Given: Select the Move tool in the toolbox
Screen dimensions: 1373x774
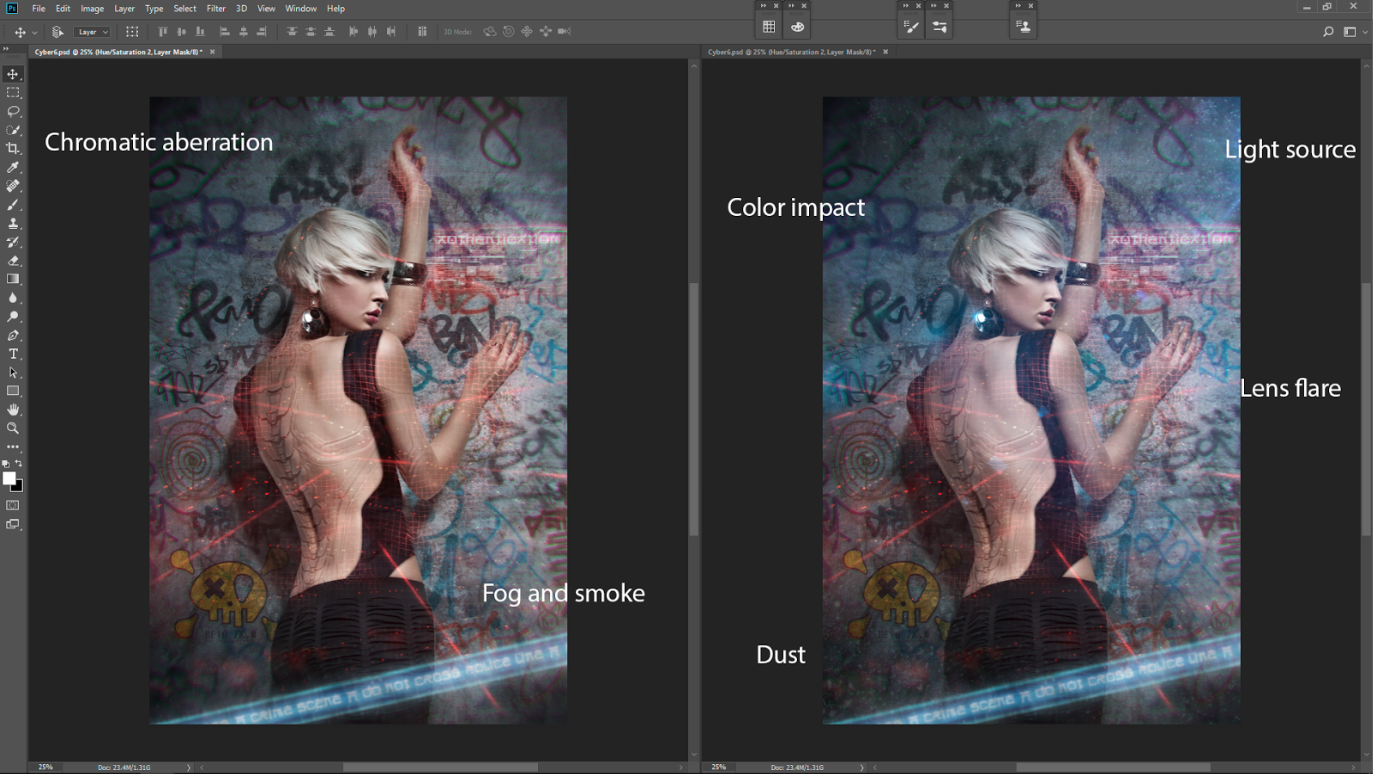Looking at the screenshot, I should click(x=13, y=74).
